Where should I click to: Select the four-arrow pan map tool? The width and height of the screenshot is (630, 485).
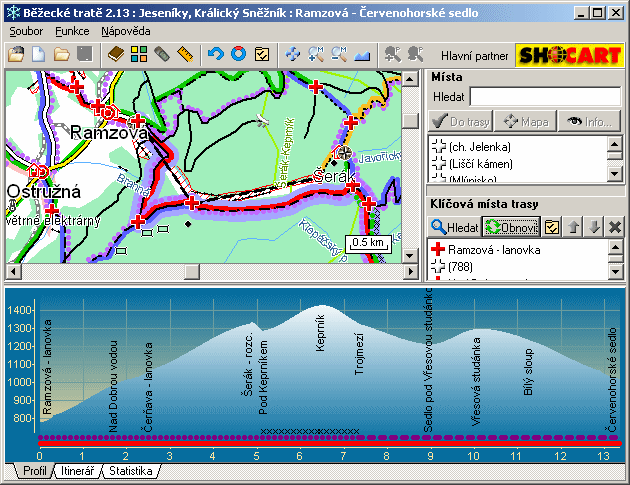[x=293, y=54]
